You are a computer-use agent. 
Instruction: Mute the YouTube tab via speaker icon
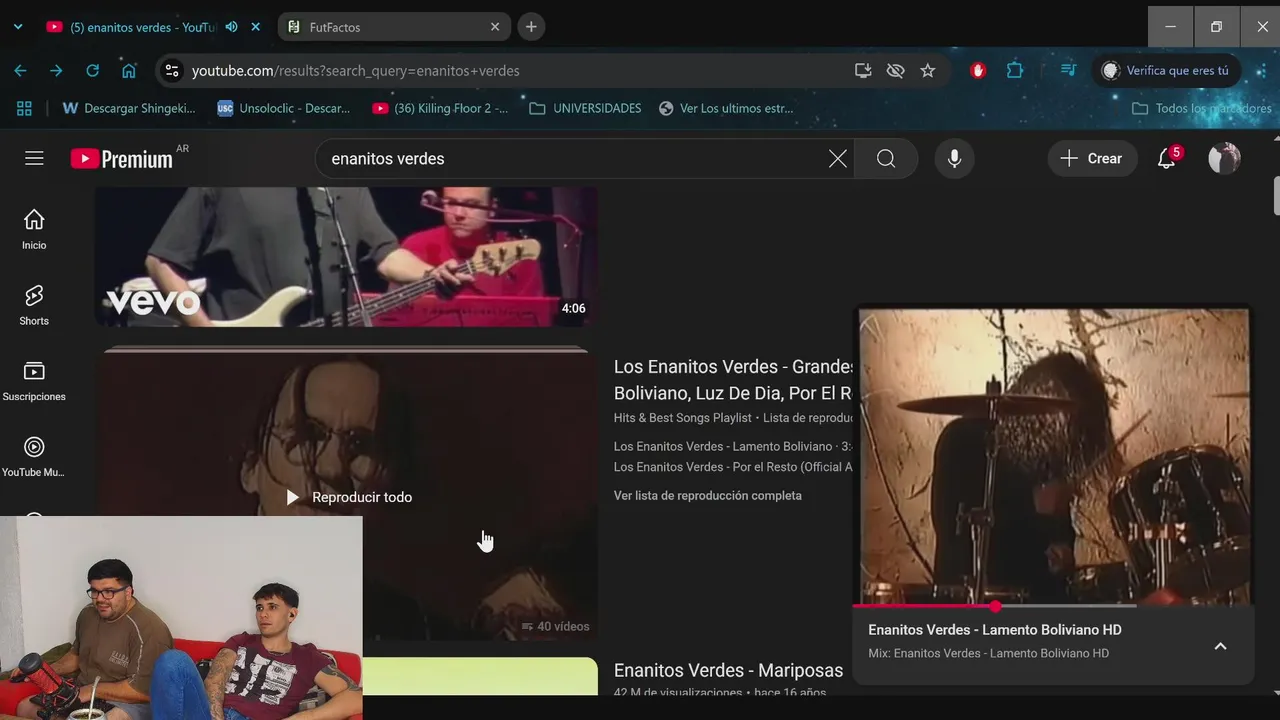(x=231, y=27)
